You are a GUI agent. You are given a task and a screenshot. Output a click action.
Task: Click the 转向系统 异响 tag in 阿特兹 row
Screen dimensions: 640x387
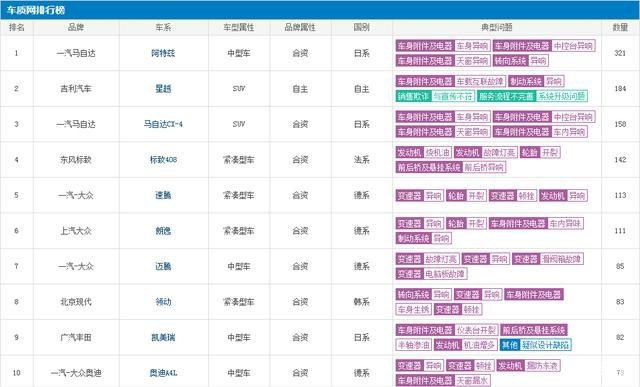coord(520,61)
